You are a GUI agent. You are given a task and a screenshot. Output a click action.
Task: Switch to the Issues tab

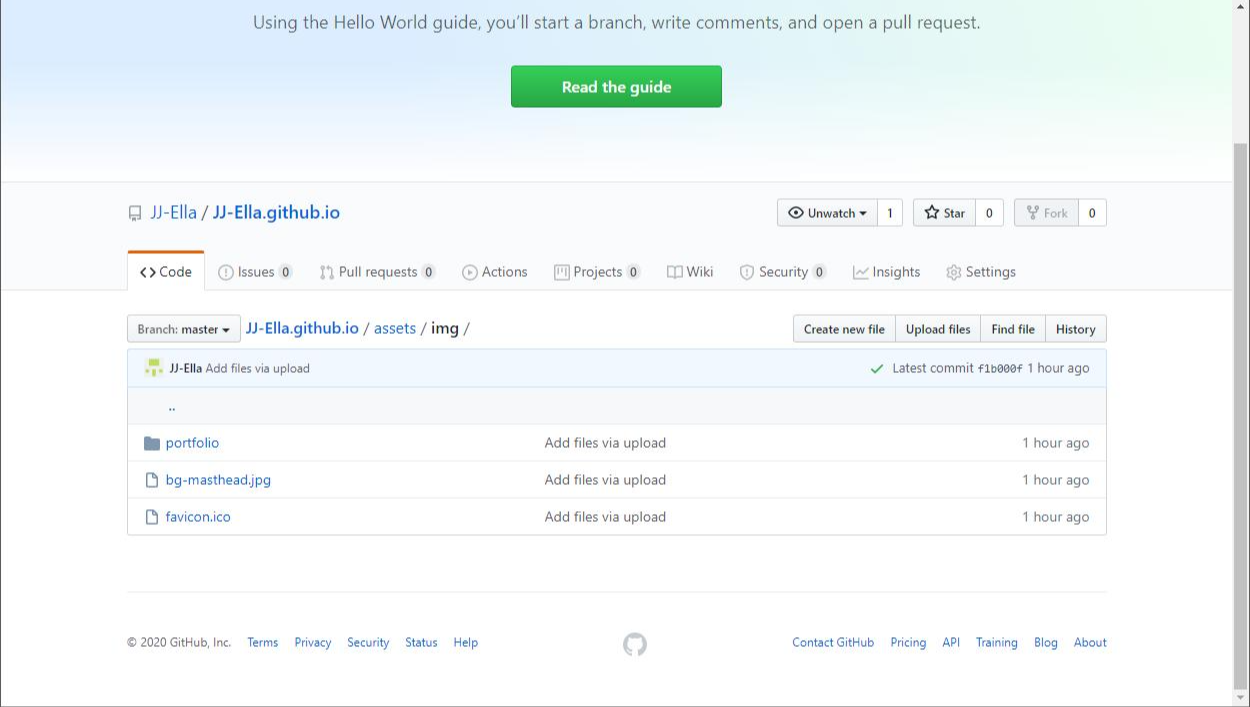click(255, 272)
